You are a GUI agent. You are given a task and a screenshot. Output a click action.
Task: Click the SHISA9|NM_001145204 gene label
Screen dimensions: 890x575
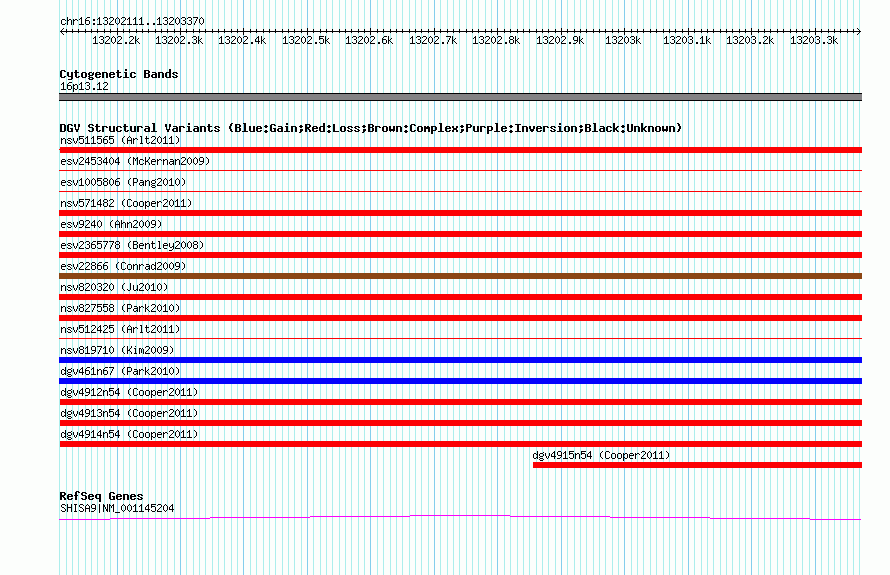click(117, 508)
